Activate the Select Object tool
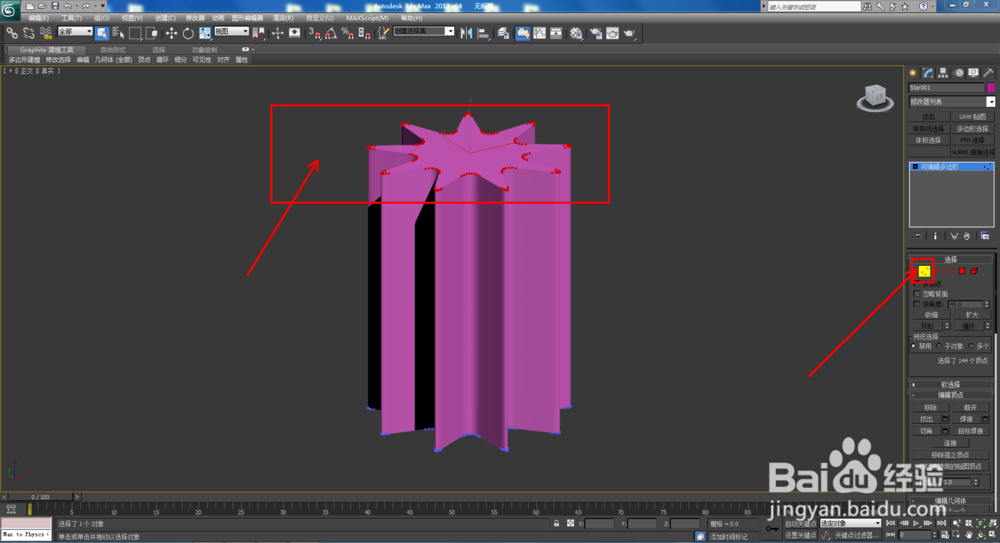1000x543 pixels. tap(102, 33)
